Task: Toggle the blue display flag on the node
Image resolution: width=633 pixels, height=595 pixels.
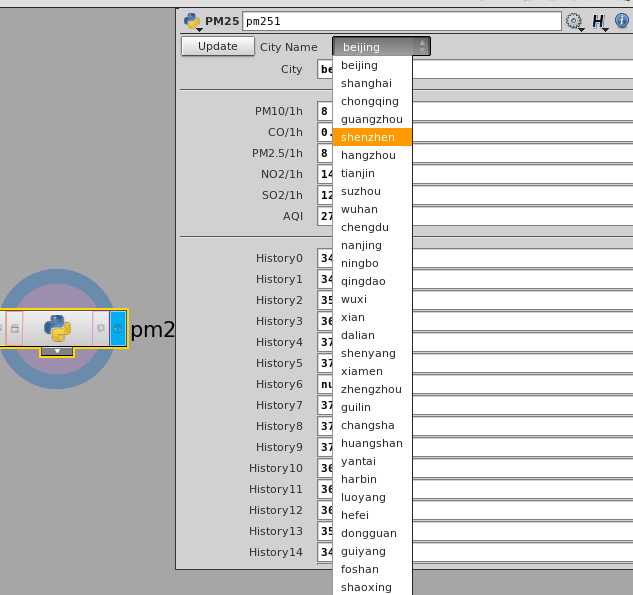Action: (x=118, y=328)
